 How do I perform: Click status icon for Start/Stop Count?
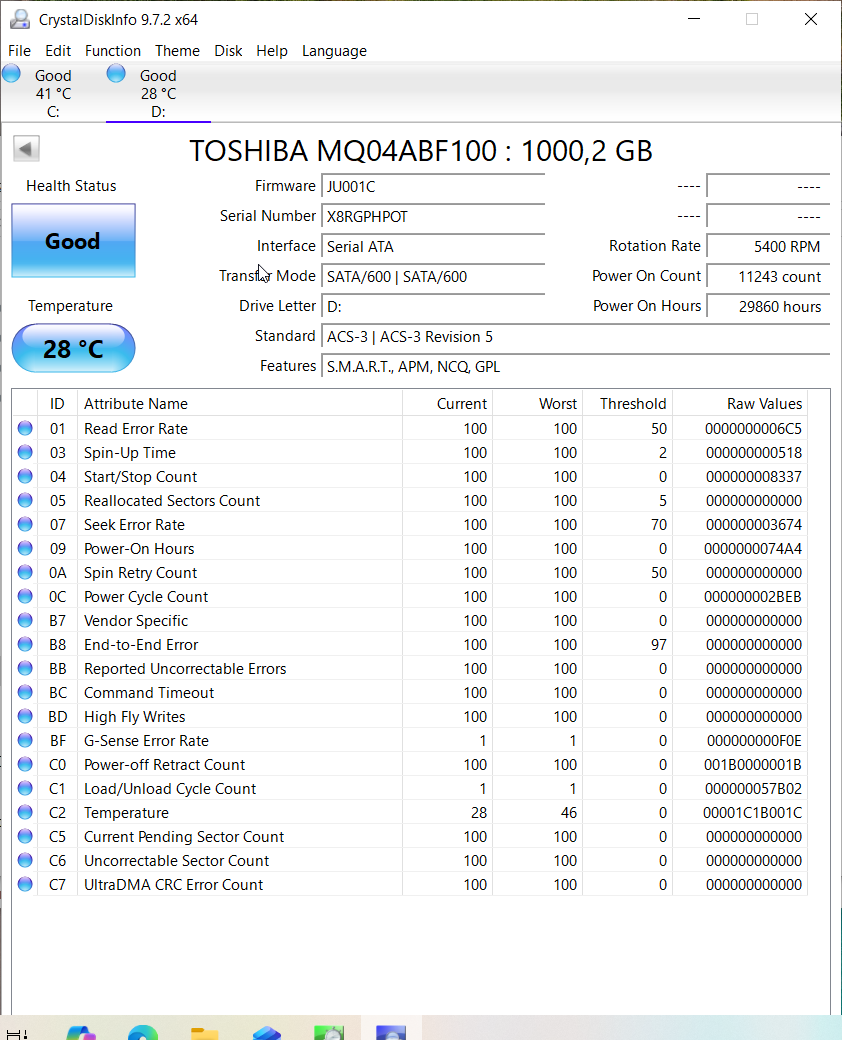[x=25, y=476]
